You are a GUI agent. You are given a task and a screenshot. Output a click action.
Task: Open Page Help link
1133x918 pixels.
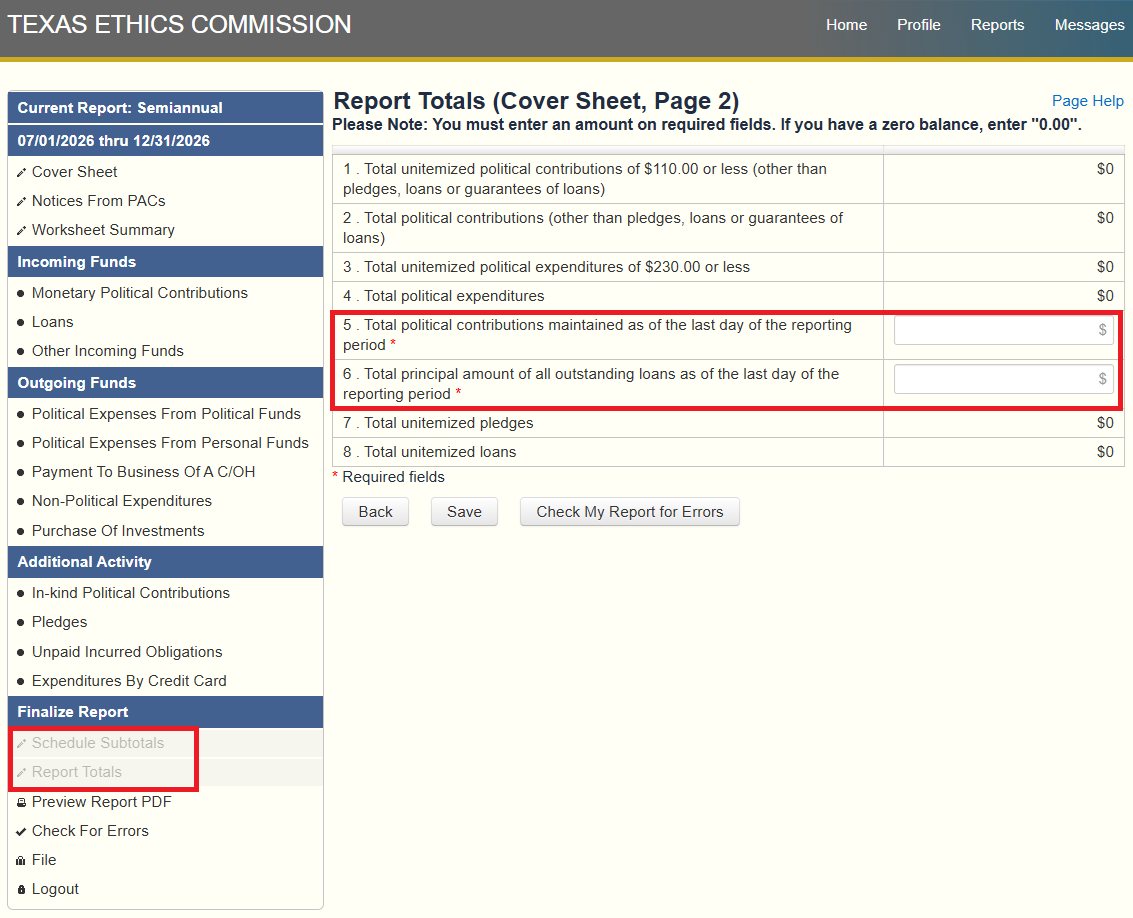coord(1087,101)
